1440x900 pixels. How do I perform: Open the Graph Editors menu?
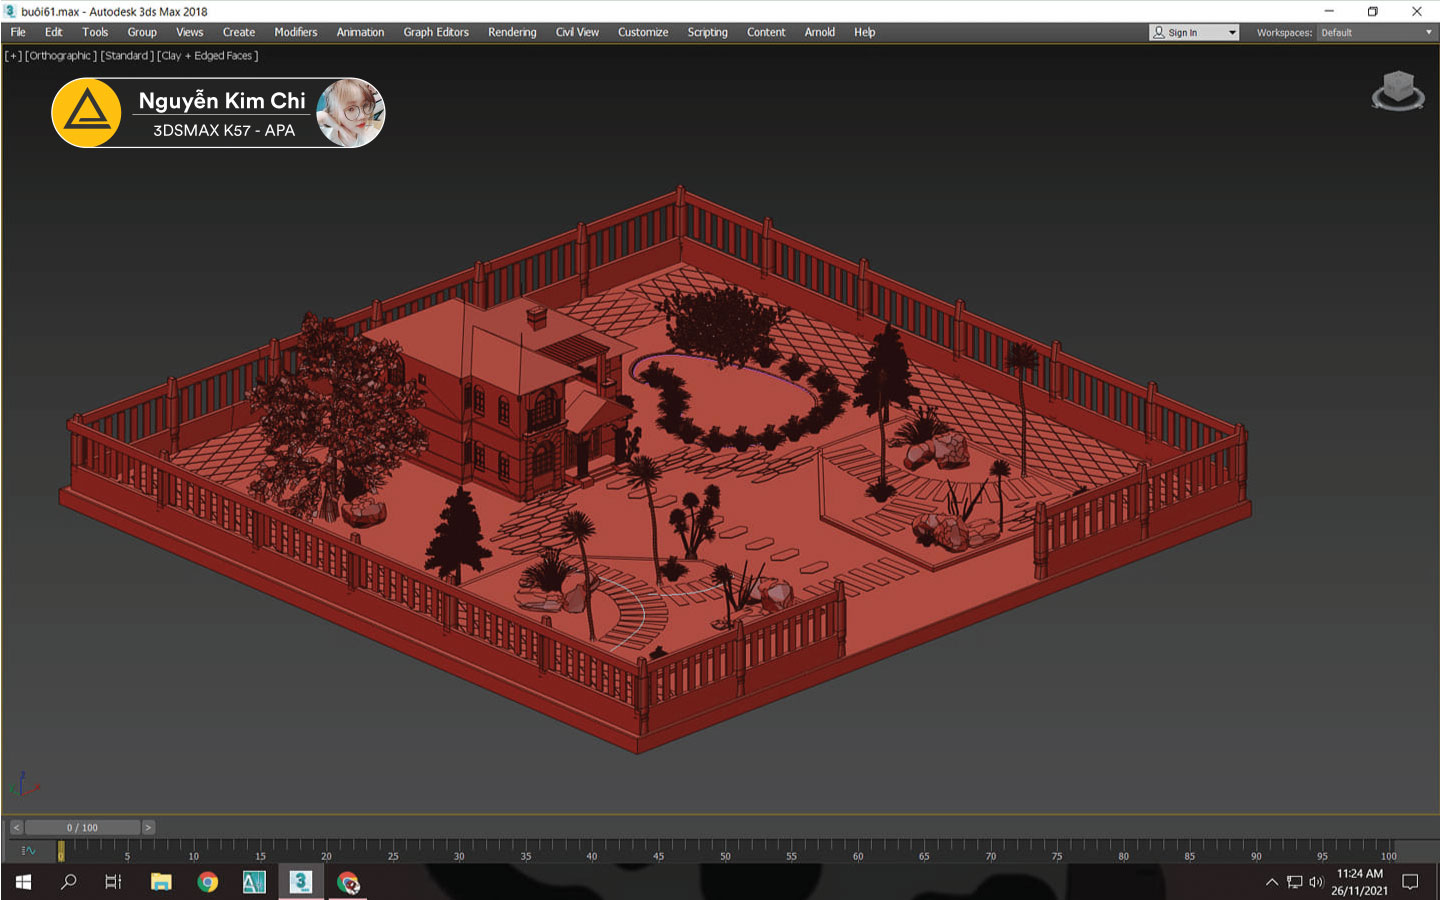436,33
